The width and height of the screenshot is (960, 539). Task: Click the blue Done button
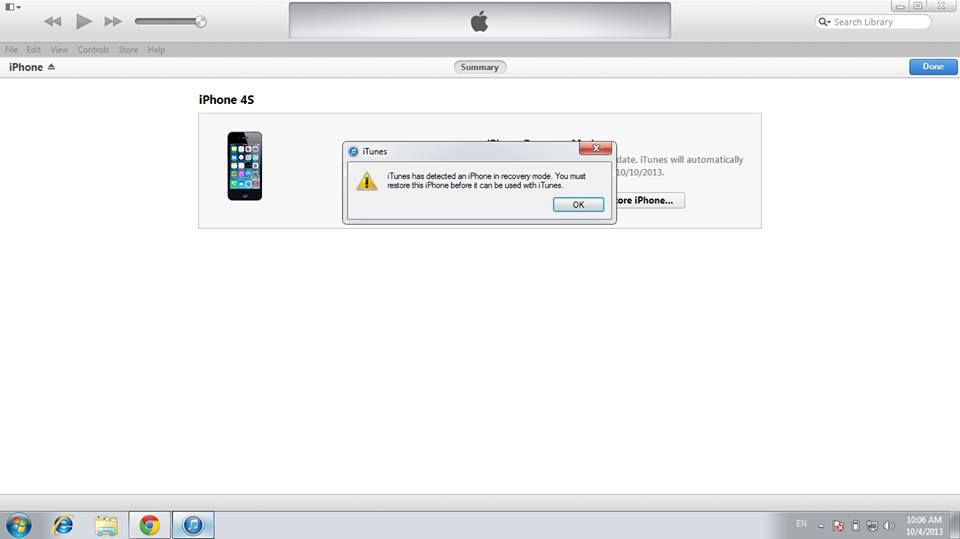coord(933,67)
